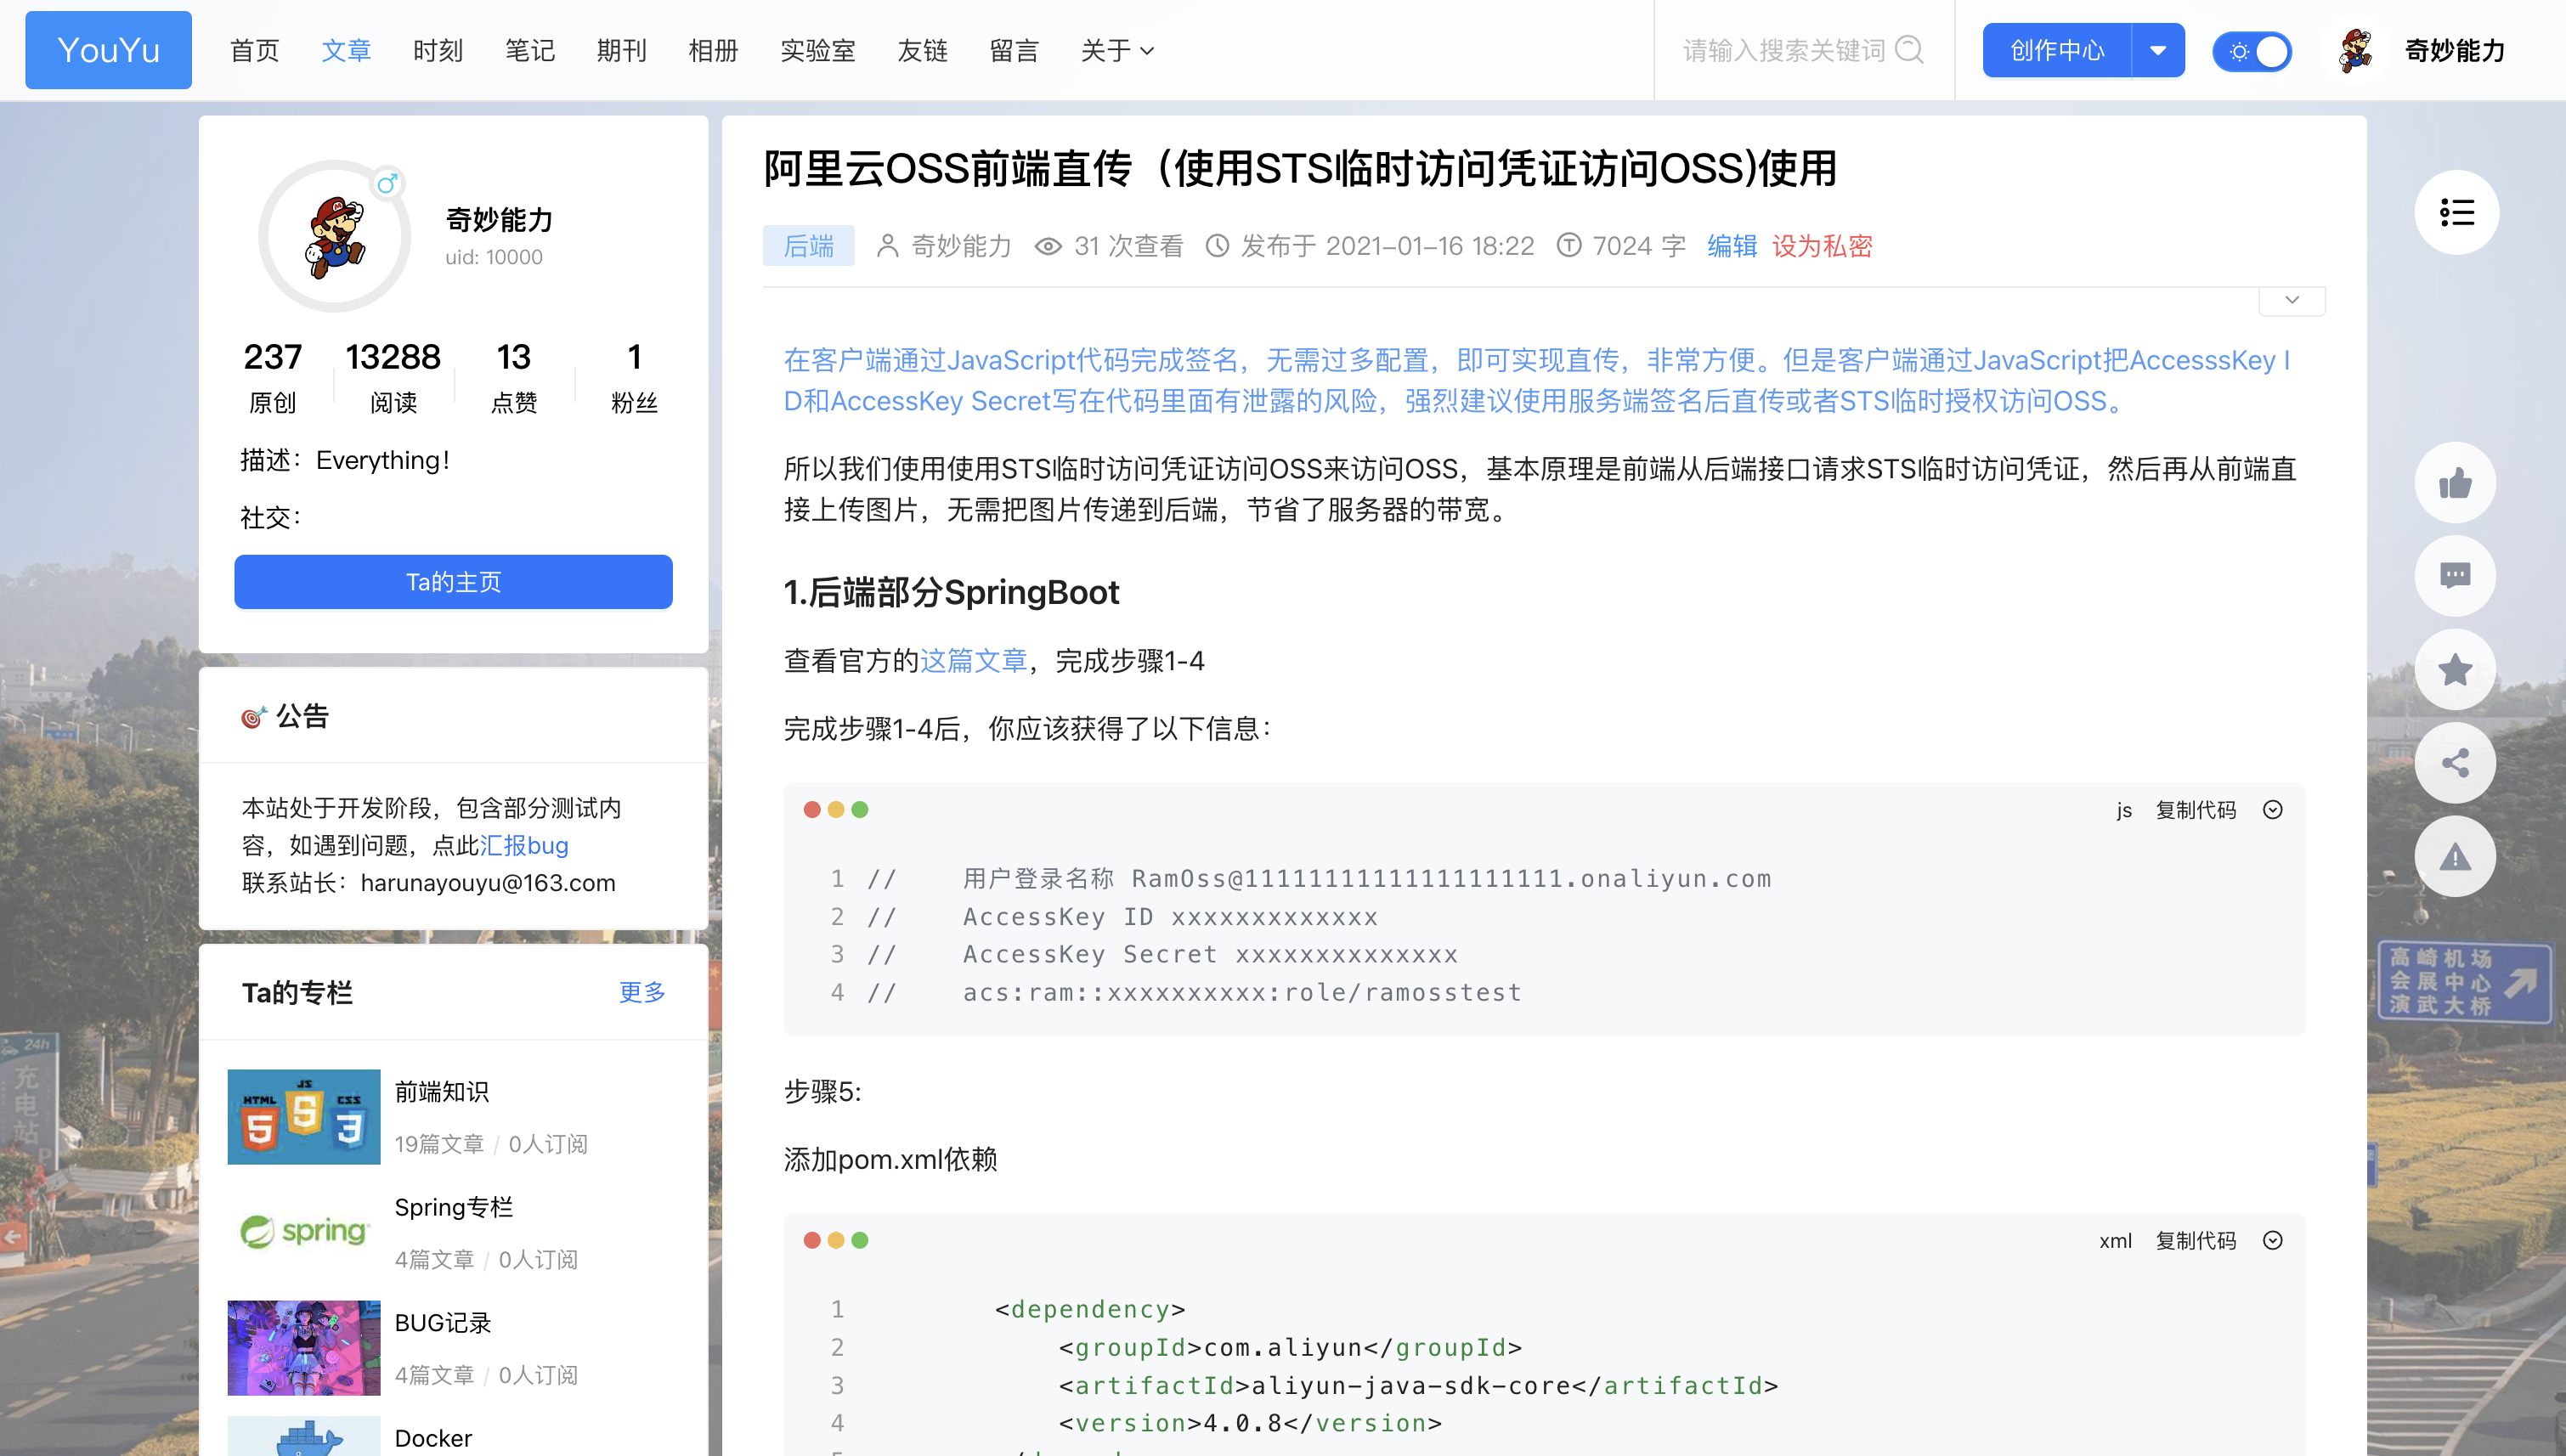Like the article with thumbs up icon

2457,483
